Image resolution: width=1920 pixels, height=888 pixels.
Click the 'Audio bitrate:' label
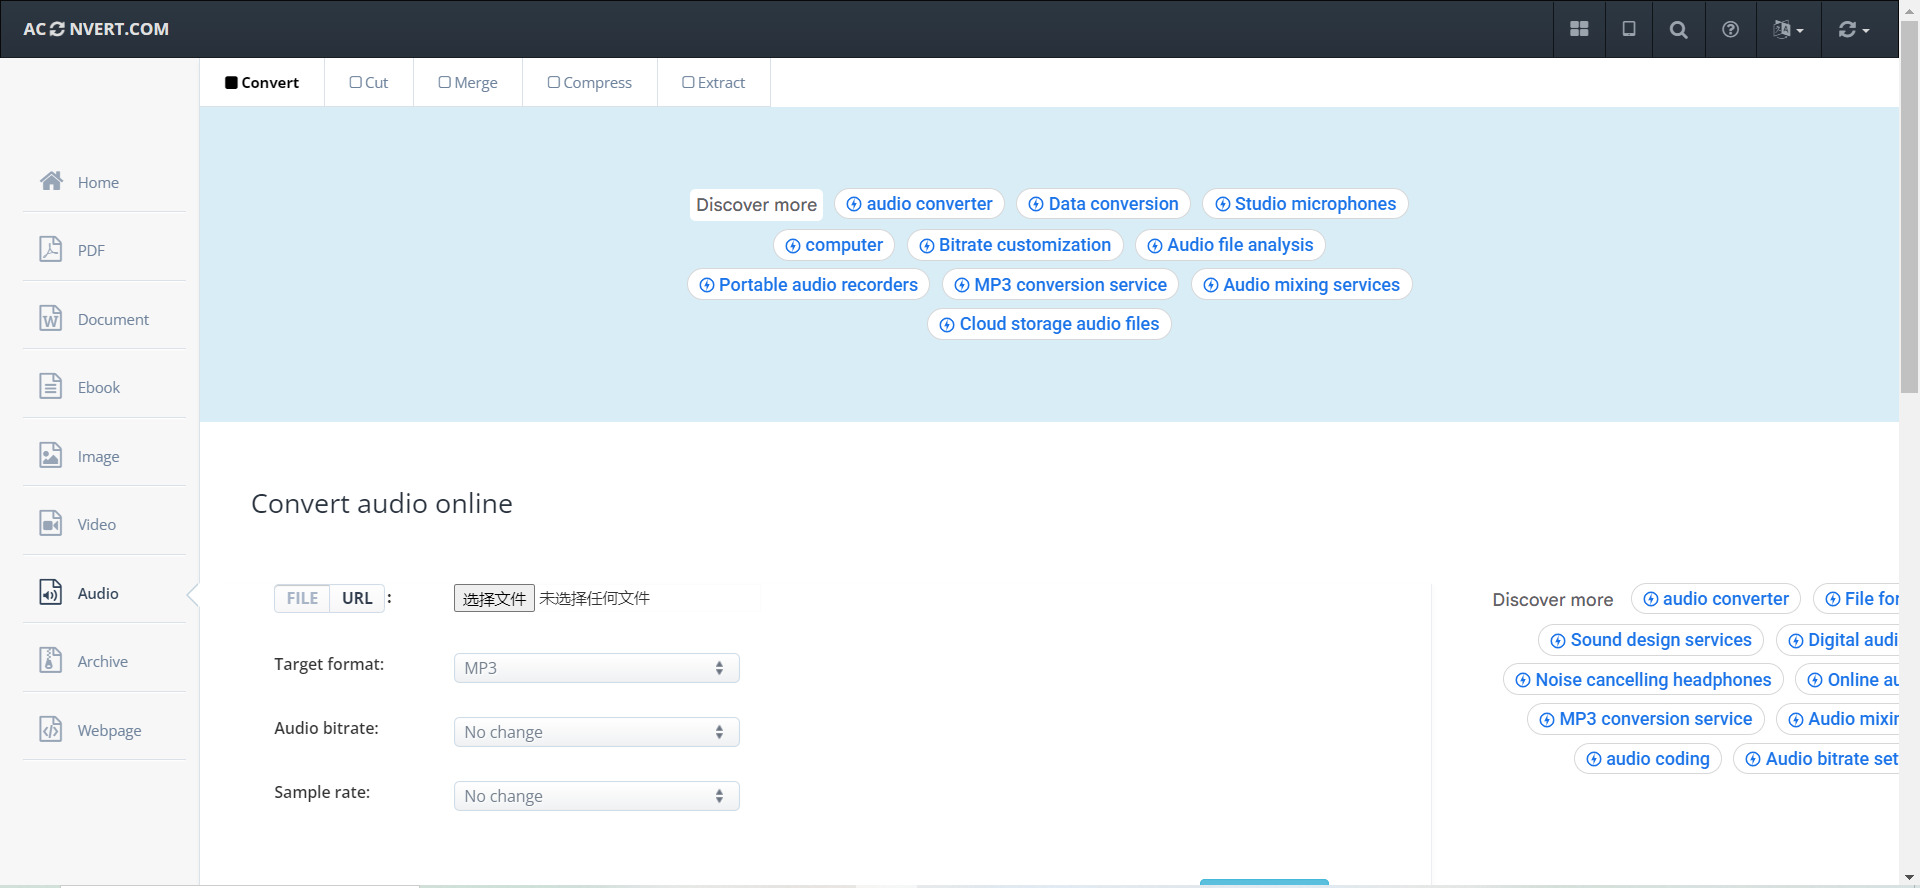[x=326, y=728]
